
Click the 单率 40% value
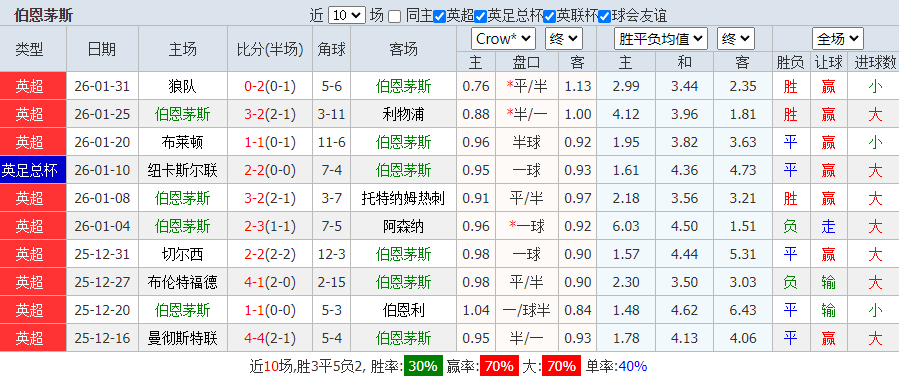[x=632, y=366]
